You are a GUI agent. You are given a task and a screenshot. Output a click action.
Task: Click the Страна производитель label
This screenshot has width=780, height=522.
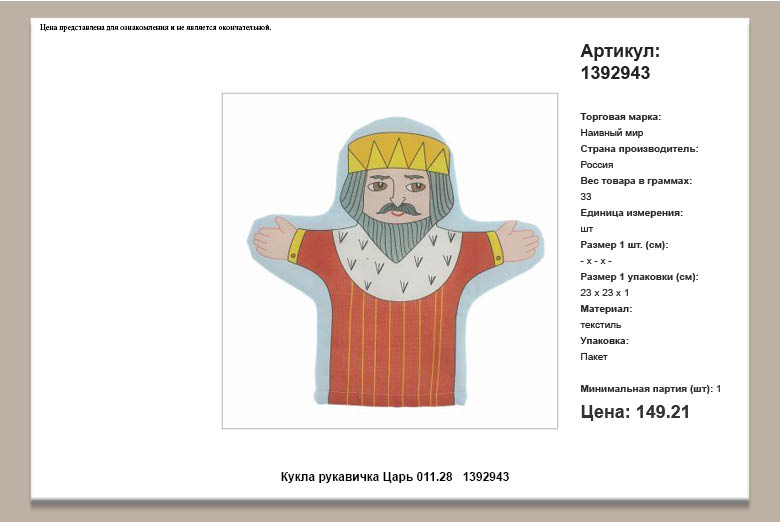639,149
